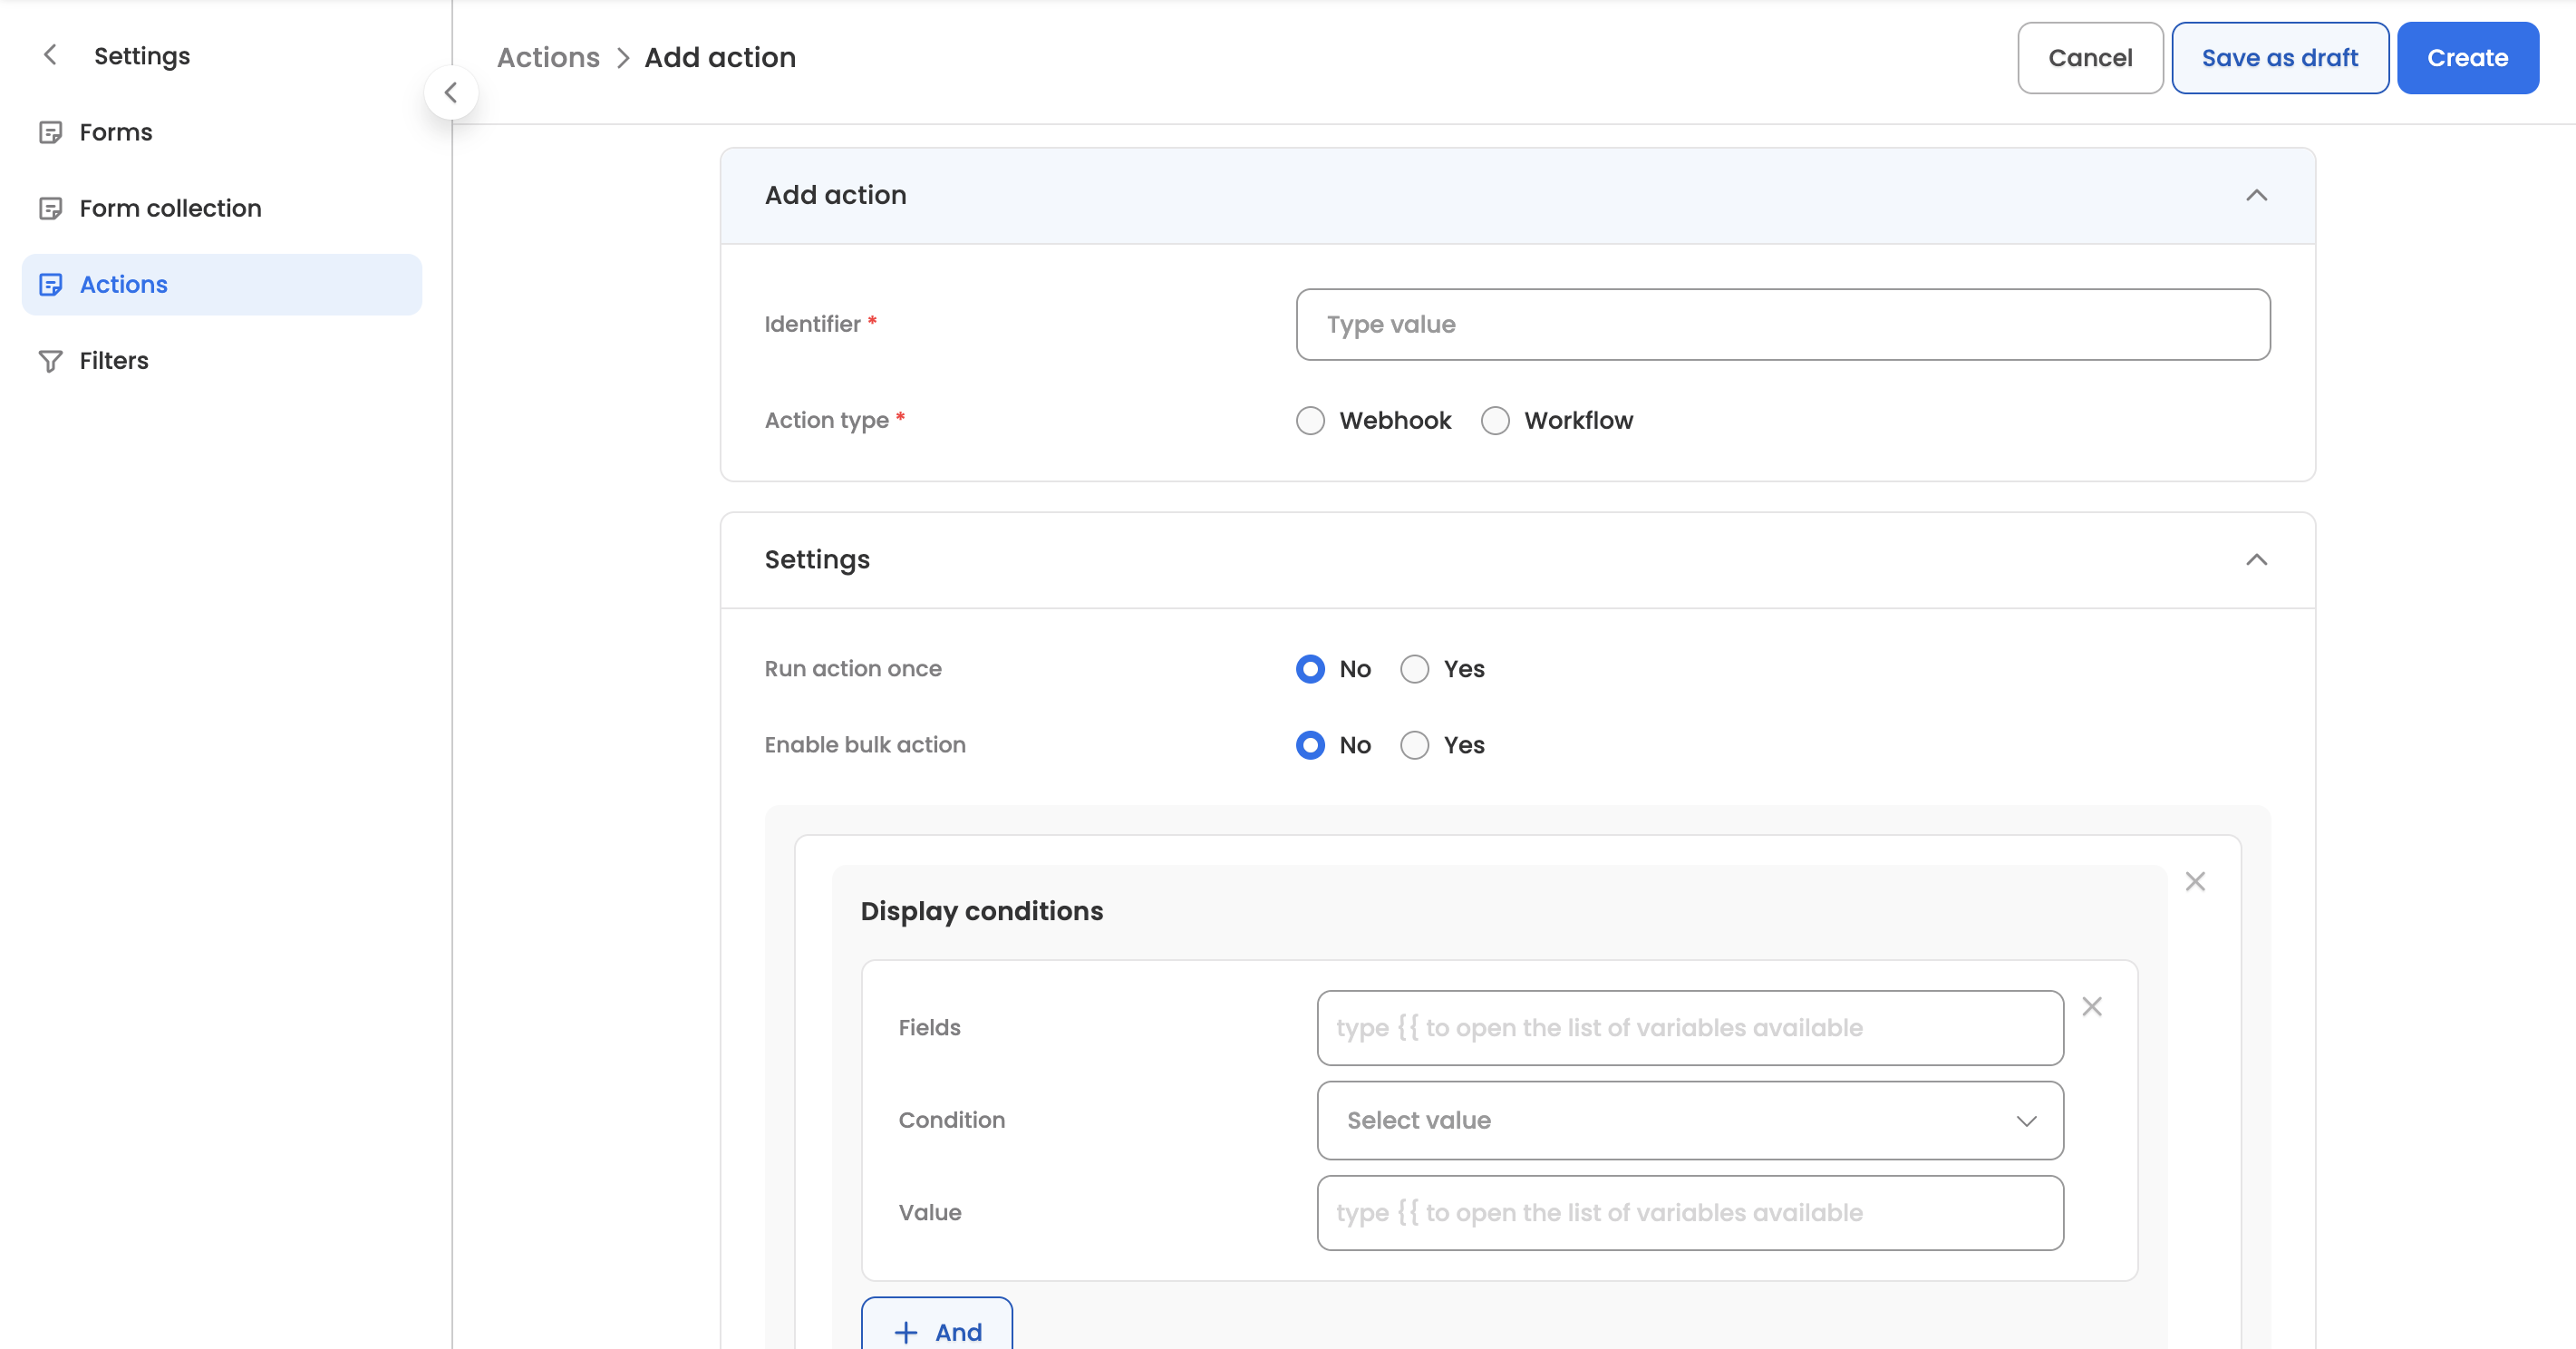
Task: Set Enable bulk action to Yes
Action: 1414,745
